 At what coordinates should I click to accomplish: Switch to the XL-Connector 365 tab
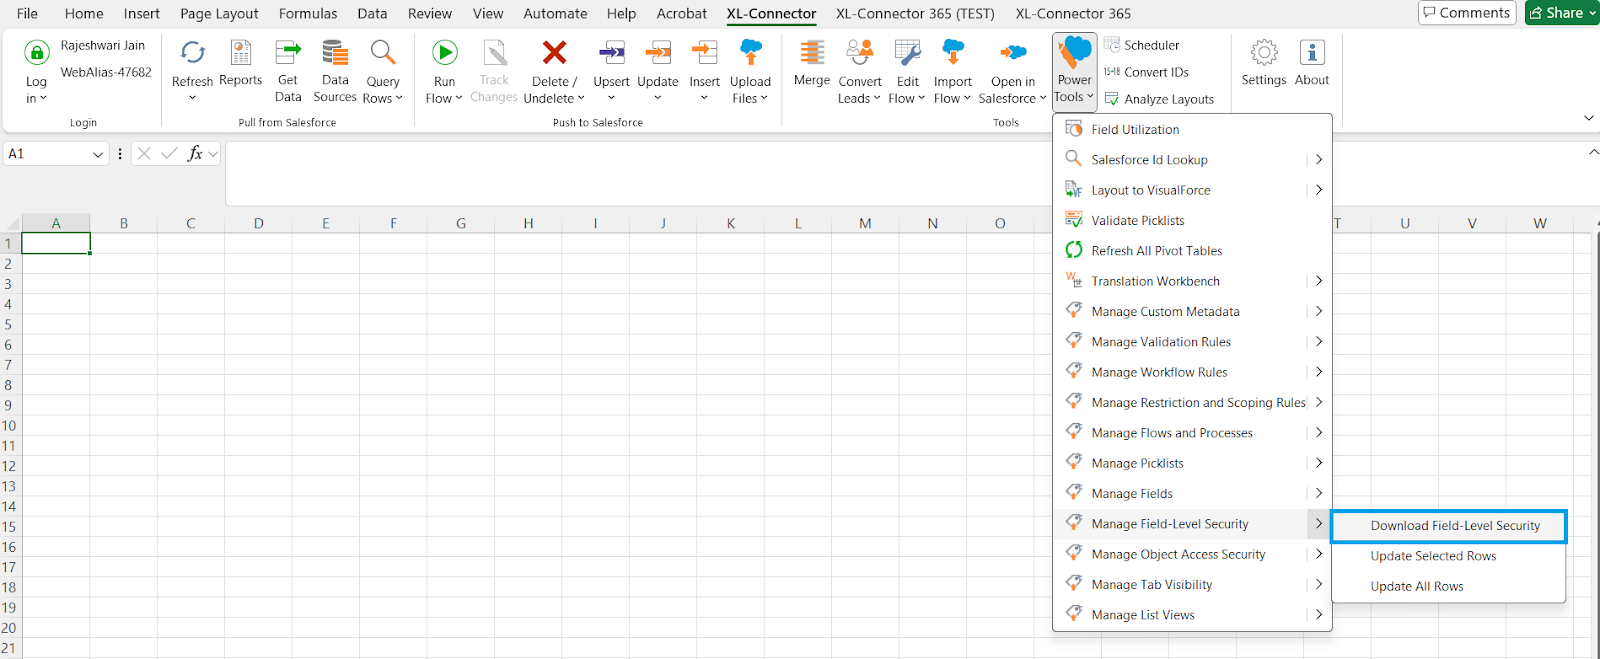(1073, 14)
